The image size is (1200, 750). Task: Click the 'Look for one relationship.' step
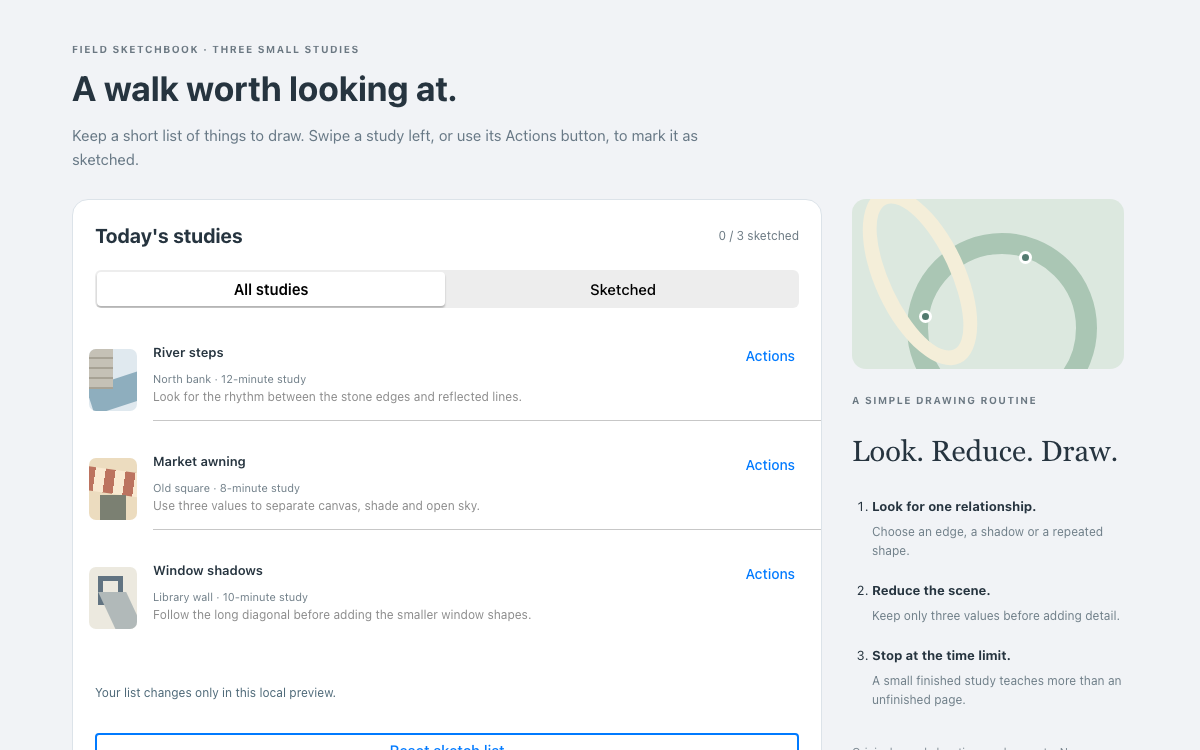(x=954, y=507)
